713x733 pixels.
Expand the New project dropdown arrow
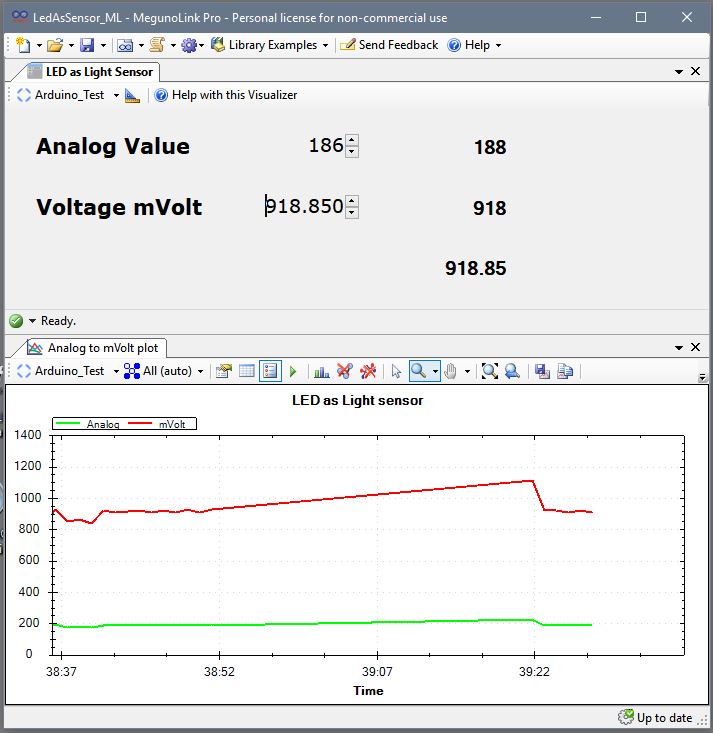[39, 45]
